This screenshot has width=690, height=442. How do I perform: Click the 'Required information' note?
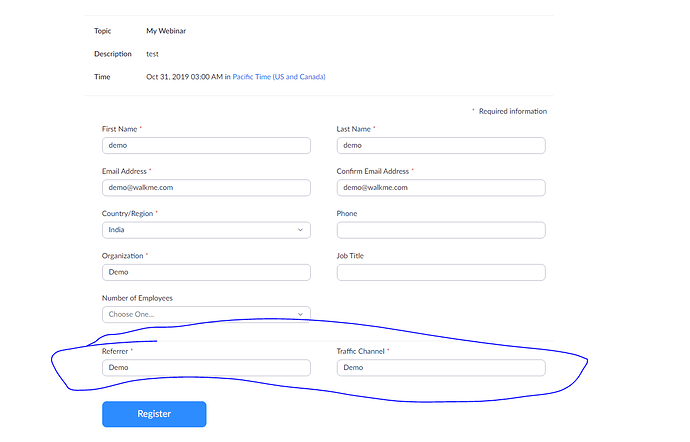513,111
